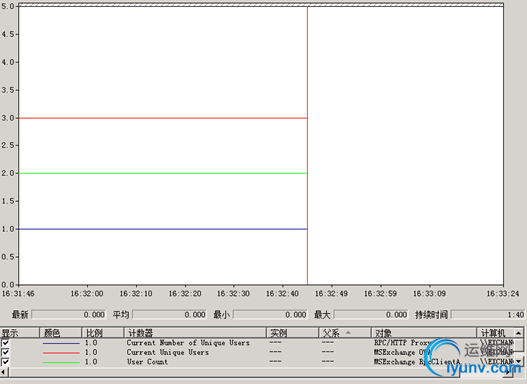
Task: Click the green color line in the legend
Action: coord(61,362)
